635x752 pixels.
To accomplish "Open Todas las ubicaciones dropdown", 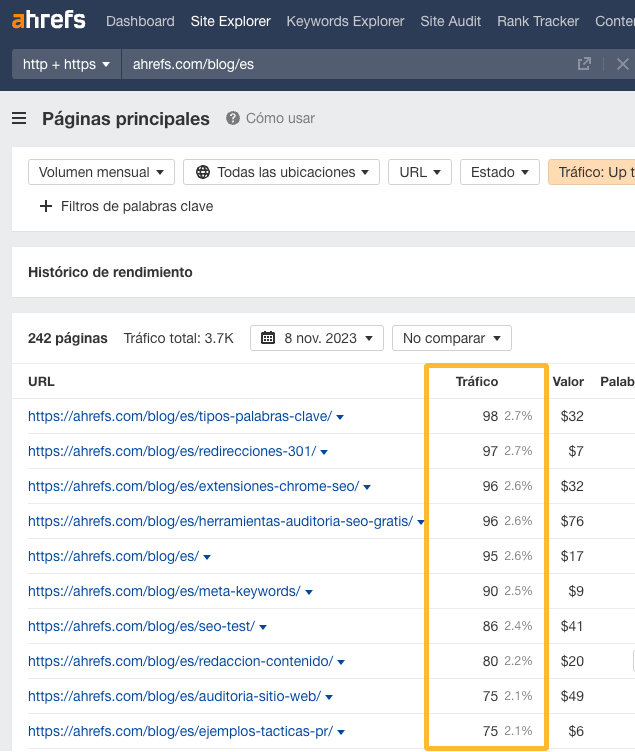I will (x=282, y=172).
